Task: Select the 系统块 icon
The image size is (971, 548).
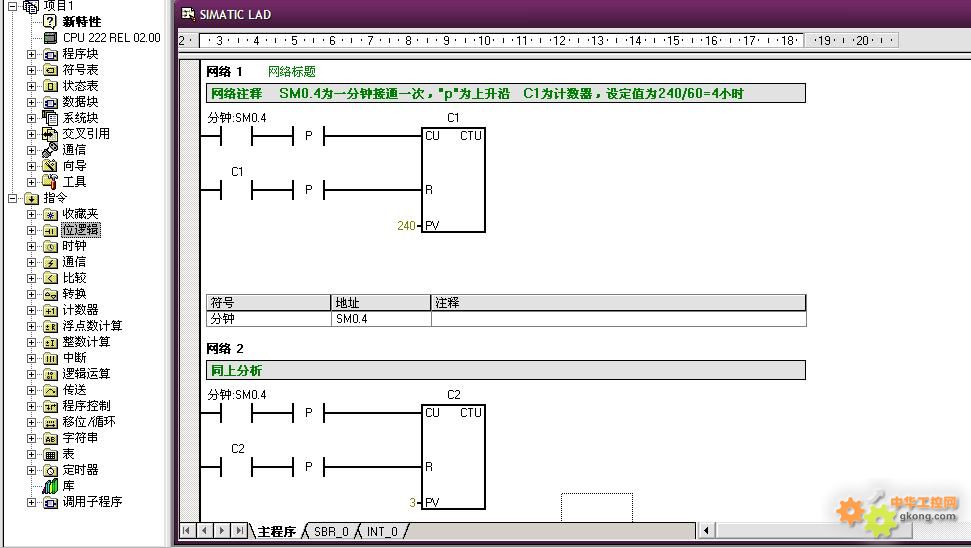Action: (50, 118)
